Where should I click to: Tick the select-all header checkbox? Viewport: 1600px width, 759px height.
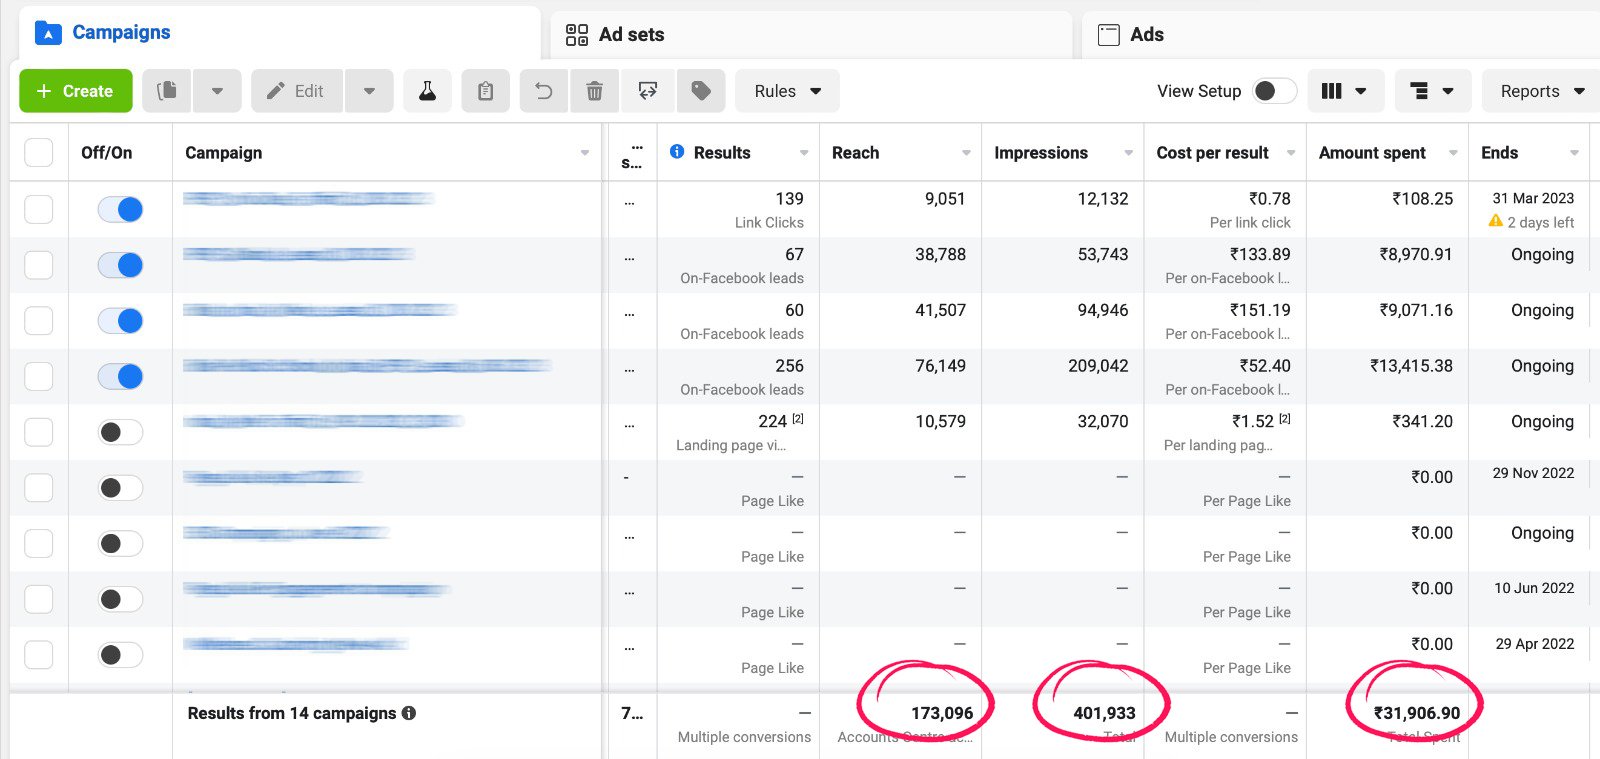click(x=38, y=153)
